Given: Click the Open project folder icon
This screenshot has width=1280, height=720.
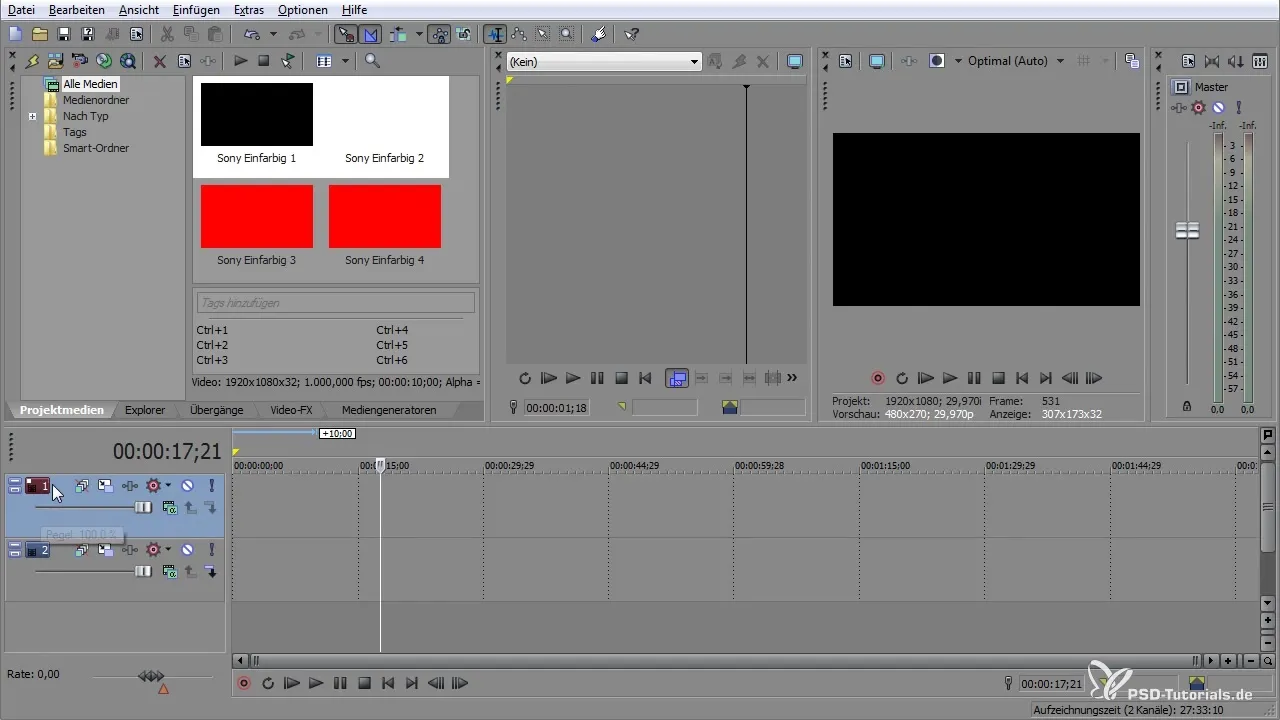Looking at the screenshot, I should tap(40, 34).
